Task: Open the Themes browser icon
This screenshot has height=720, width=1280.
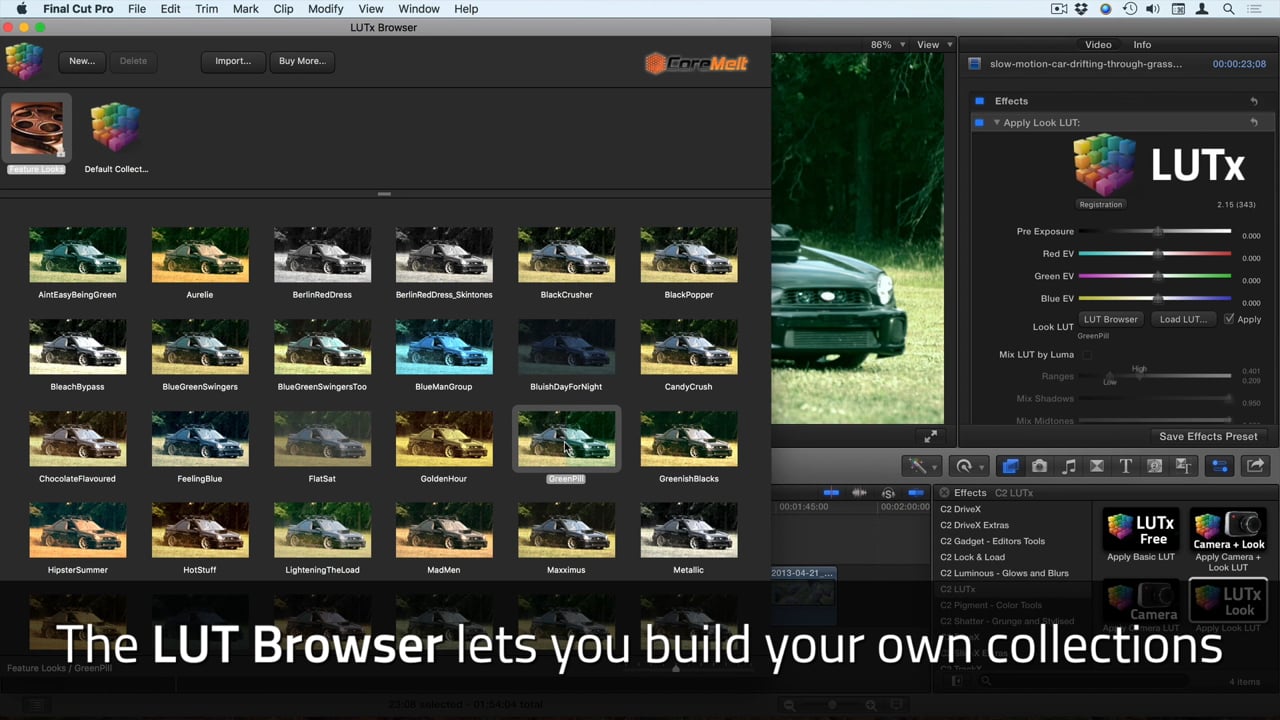Action: pos(1184,466)
